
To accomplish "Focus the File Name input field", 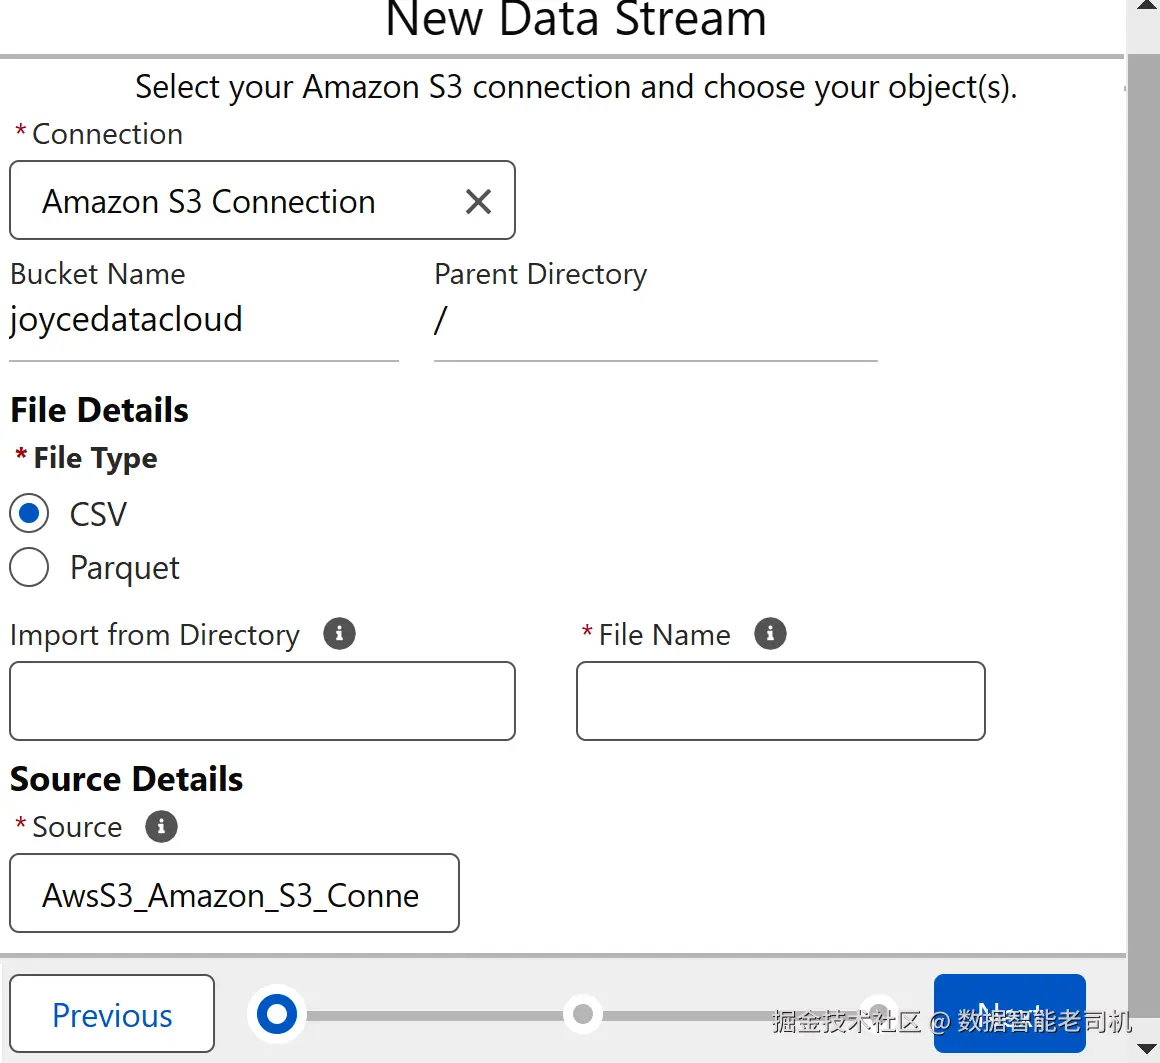I will tap(780, 701).
